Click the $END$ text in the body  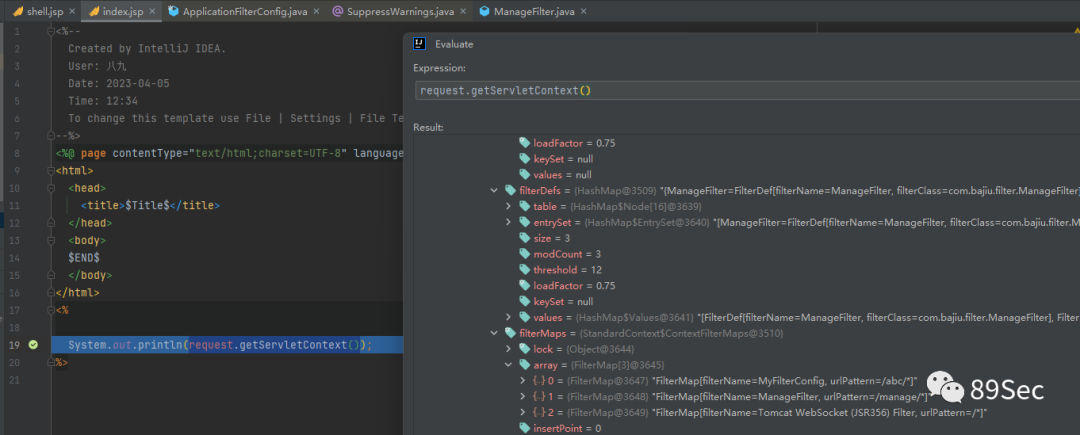(83, 257)
